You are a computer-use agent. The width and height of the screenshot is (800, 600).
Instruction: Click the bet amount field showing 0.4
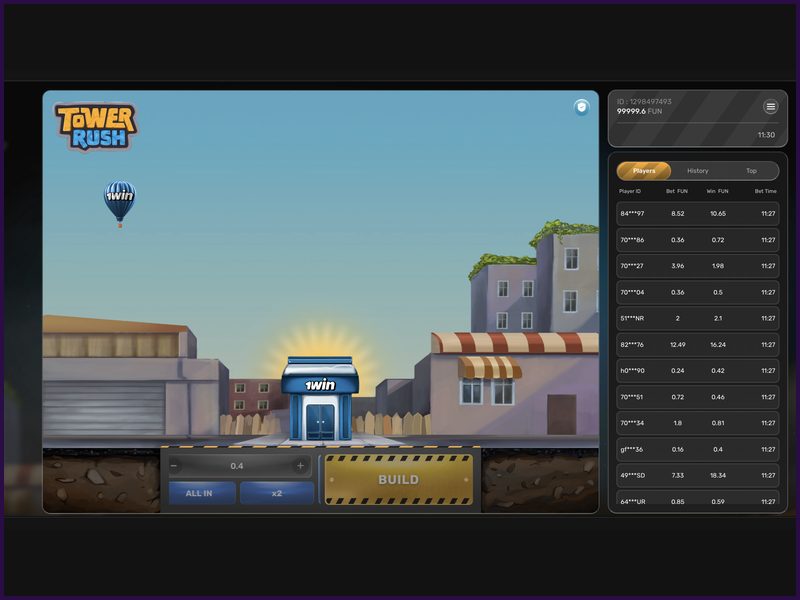coord(235,464)
